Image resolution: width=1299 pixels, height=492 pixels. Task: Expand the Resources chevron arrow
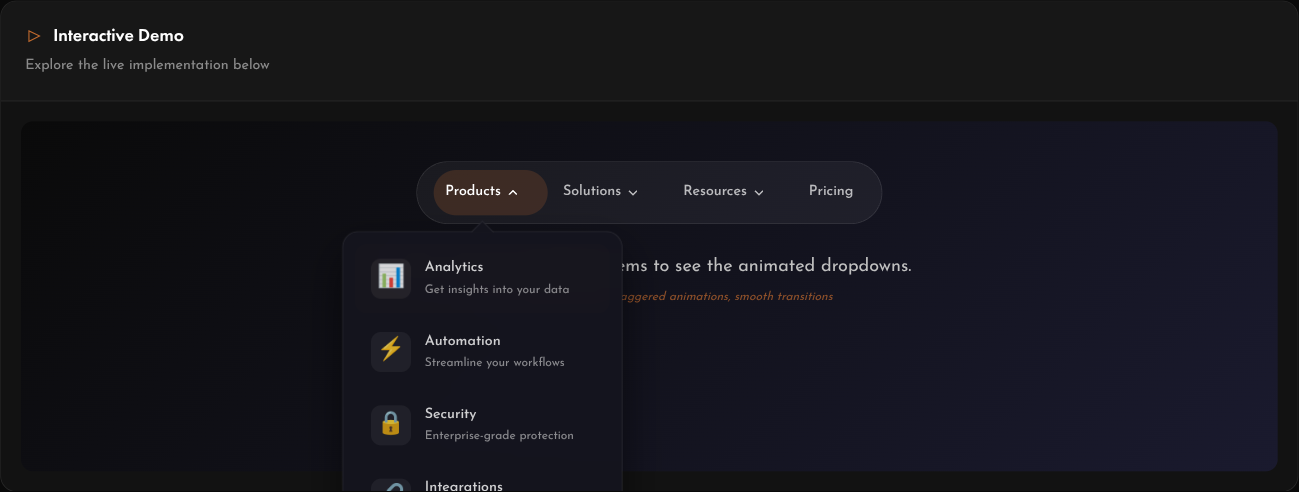[x=759, y=192]
